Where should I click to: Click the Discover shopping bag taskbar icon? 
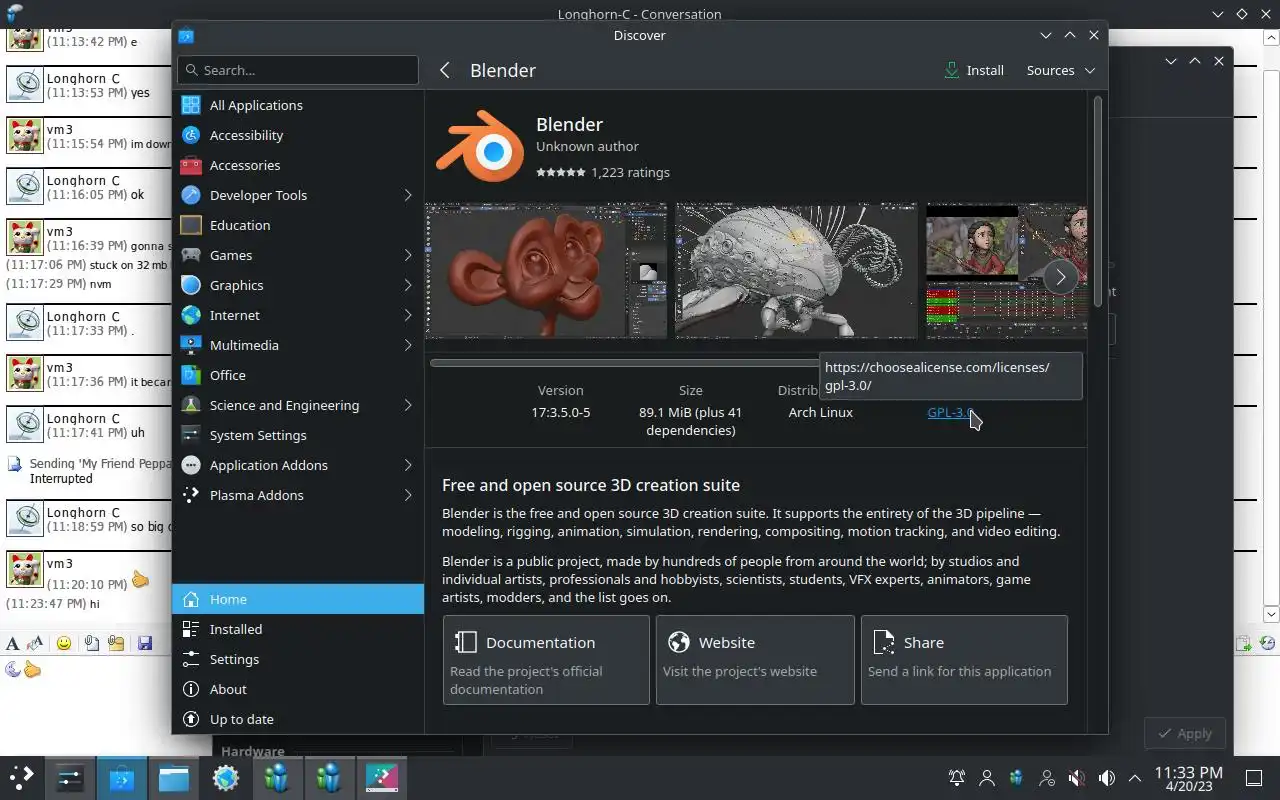(121, 777)
